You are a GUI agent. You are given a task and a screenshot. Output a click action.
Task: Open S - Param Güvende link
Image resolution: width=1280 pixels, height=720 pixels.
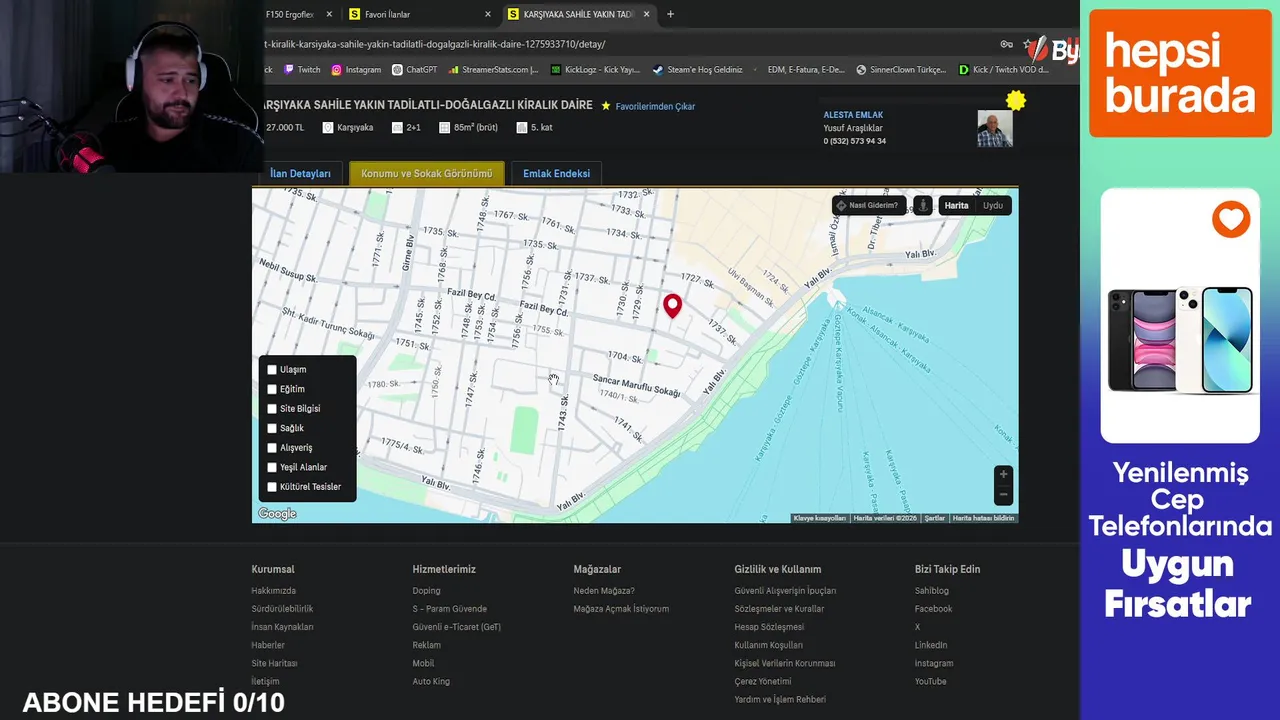449,609
